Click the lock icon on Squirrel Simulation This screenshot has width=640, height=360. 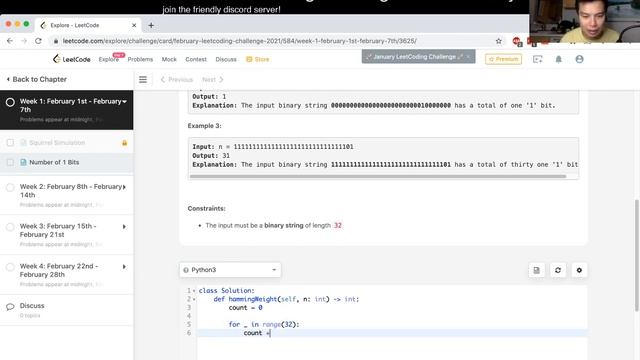[124, 143]
